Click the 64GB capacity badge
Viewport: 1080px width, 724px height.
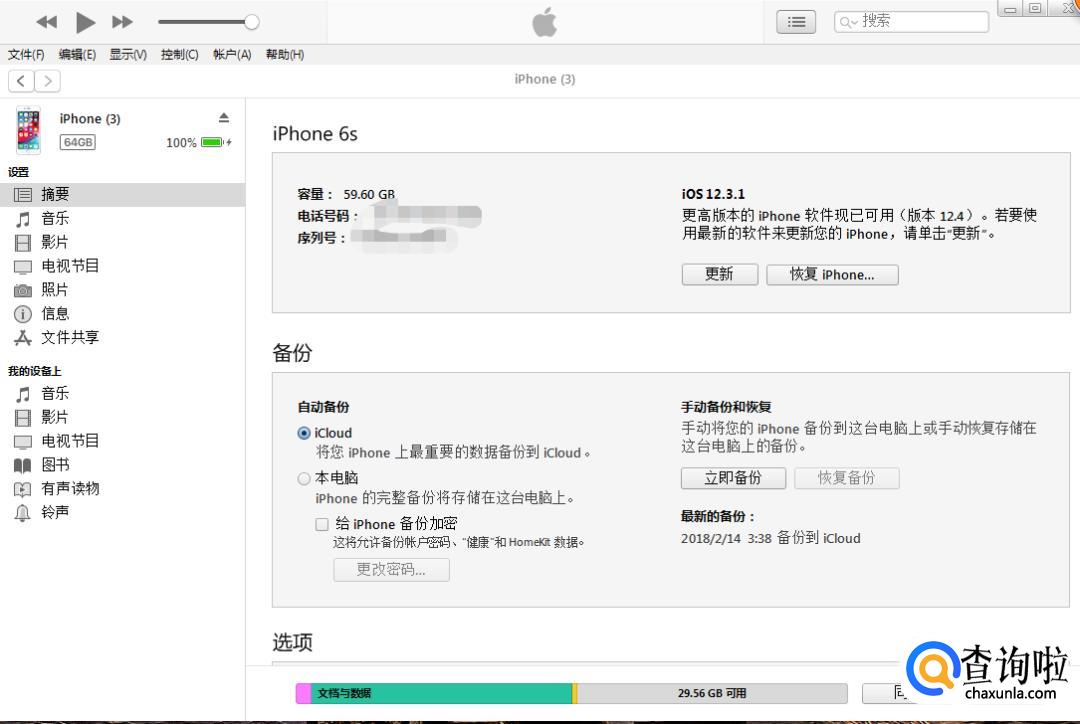click(78, 142)
